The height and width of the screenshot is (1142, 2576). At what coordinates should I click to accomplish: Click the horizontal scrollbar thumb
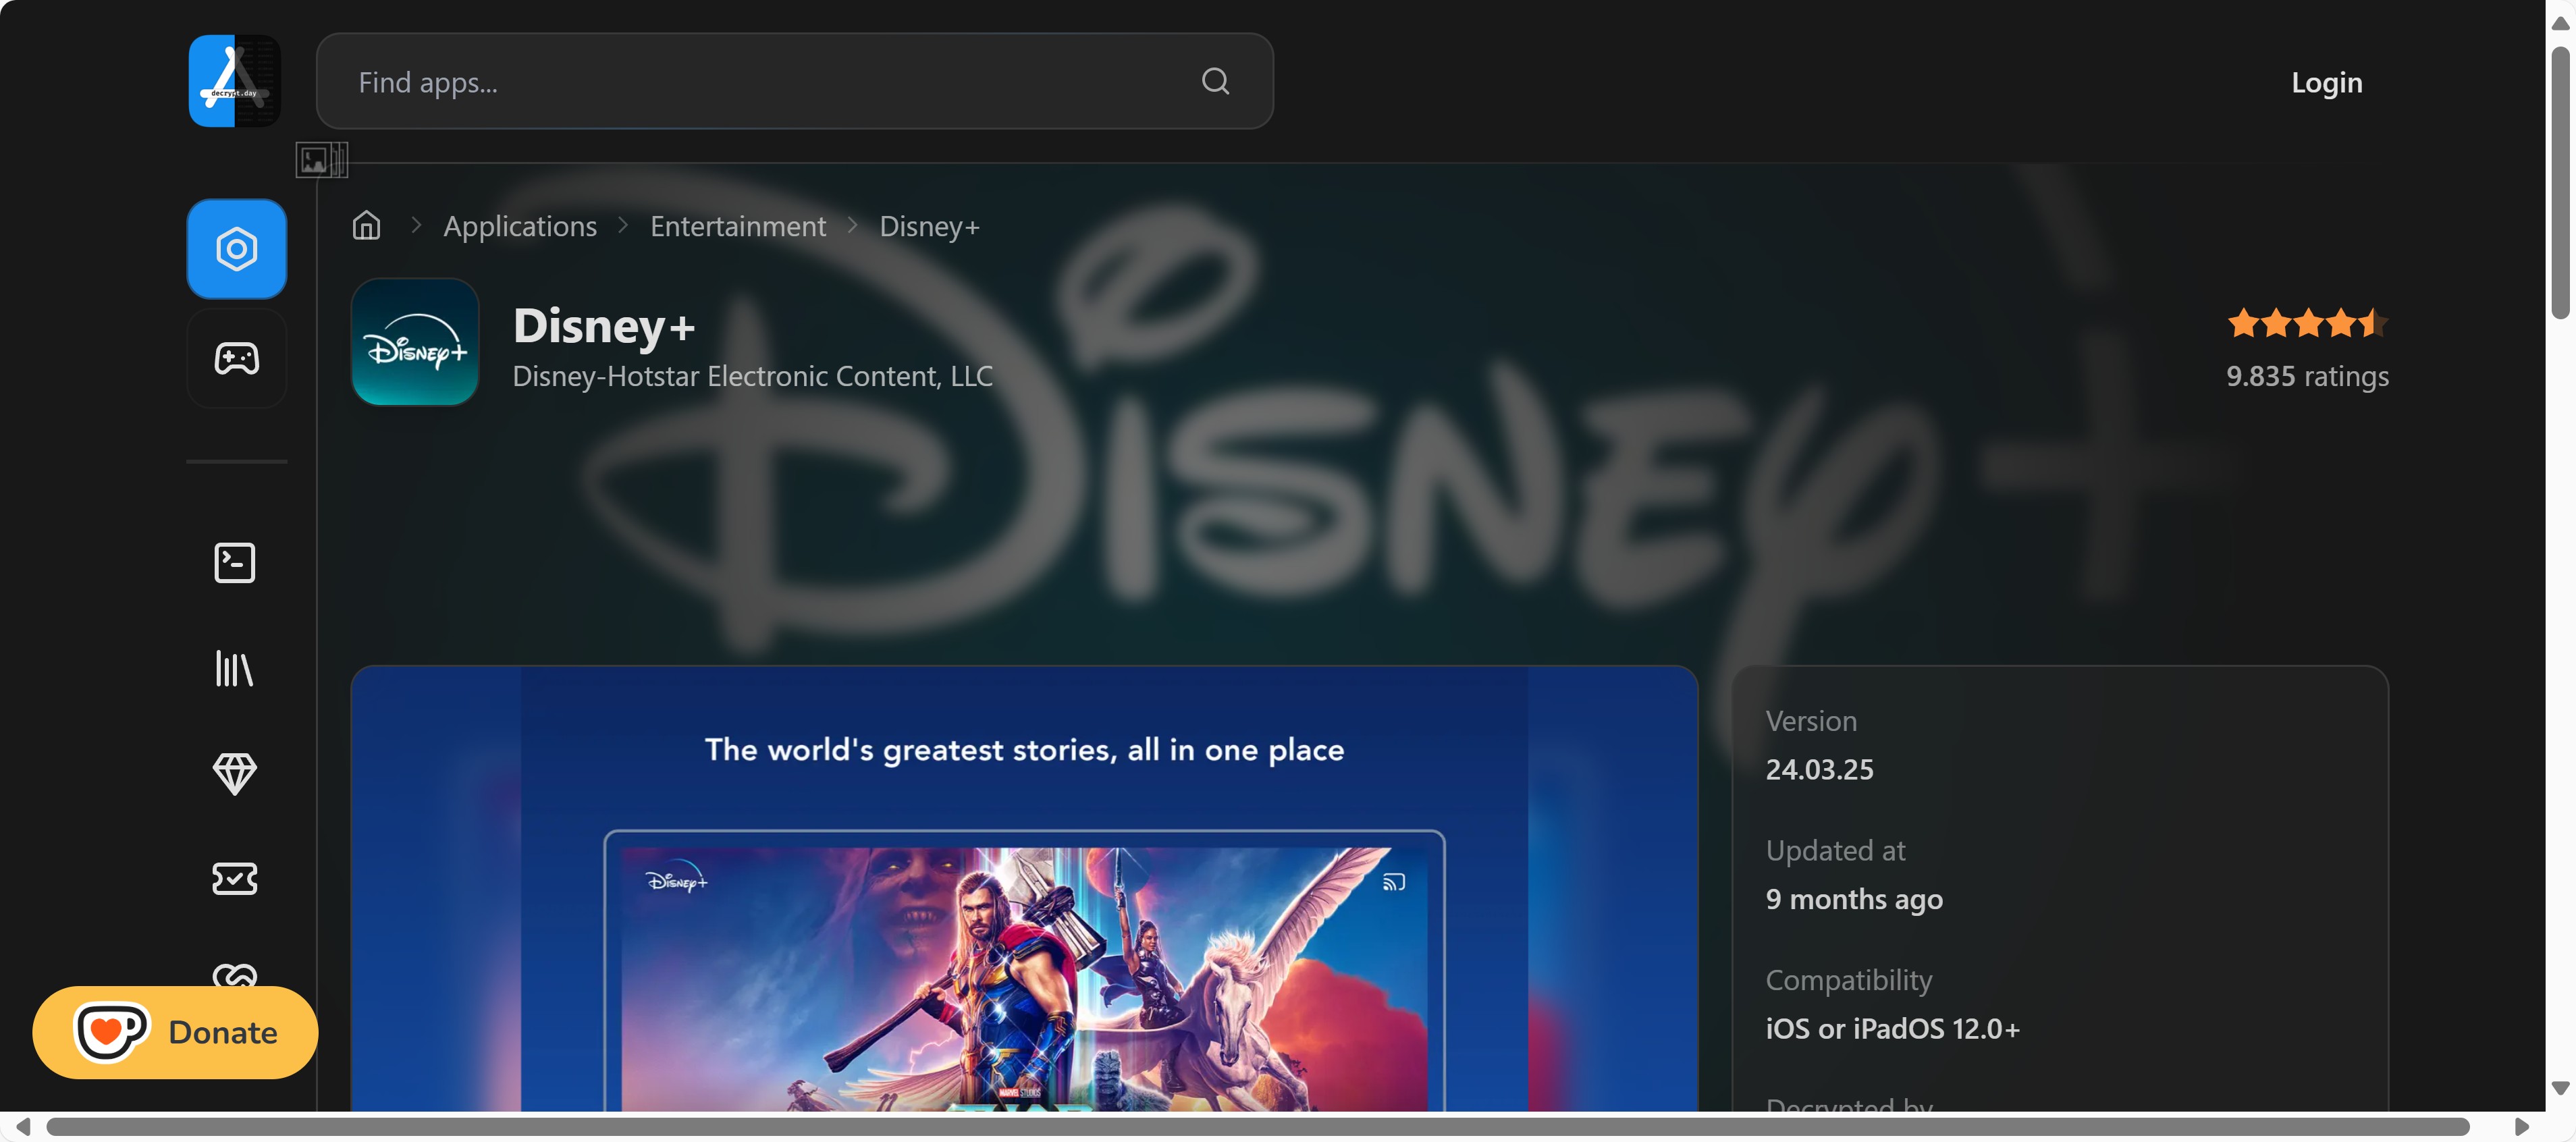click(1258, 1127)
